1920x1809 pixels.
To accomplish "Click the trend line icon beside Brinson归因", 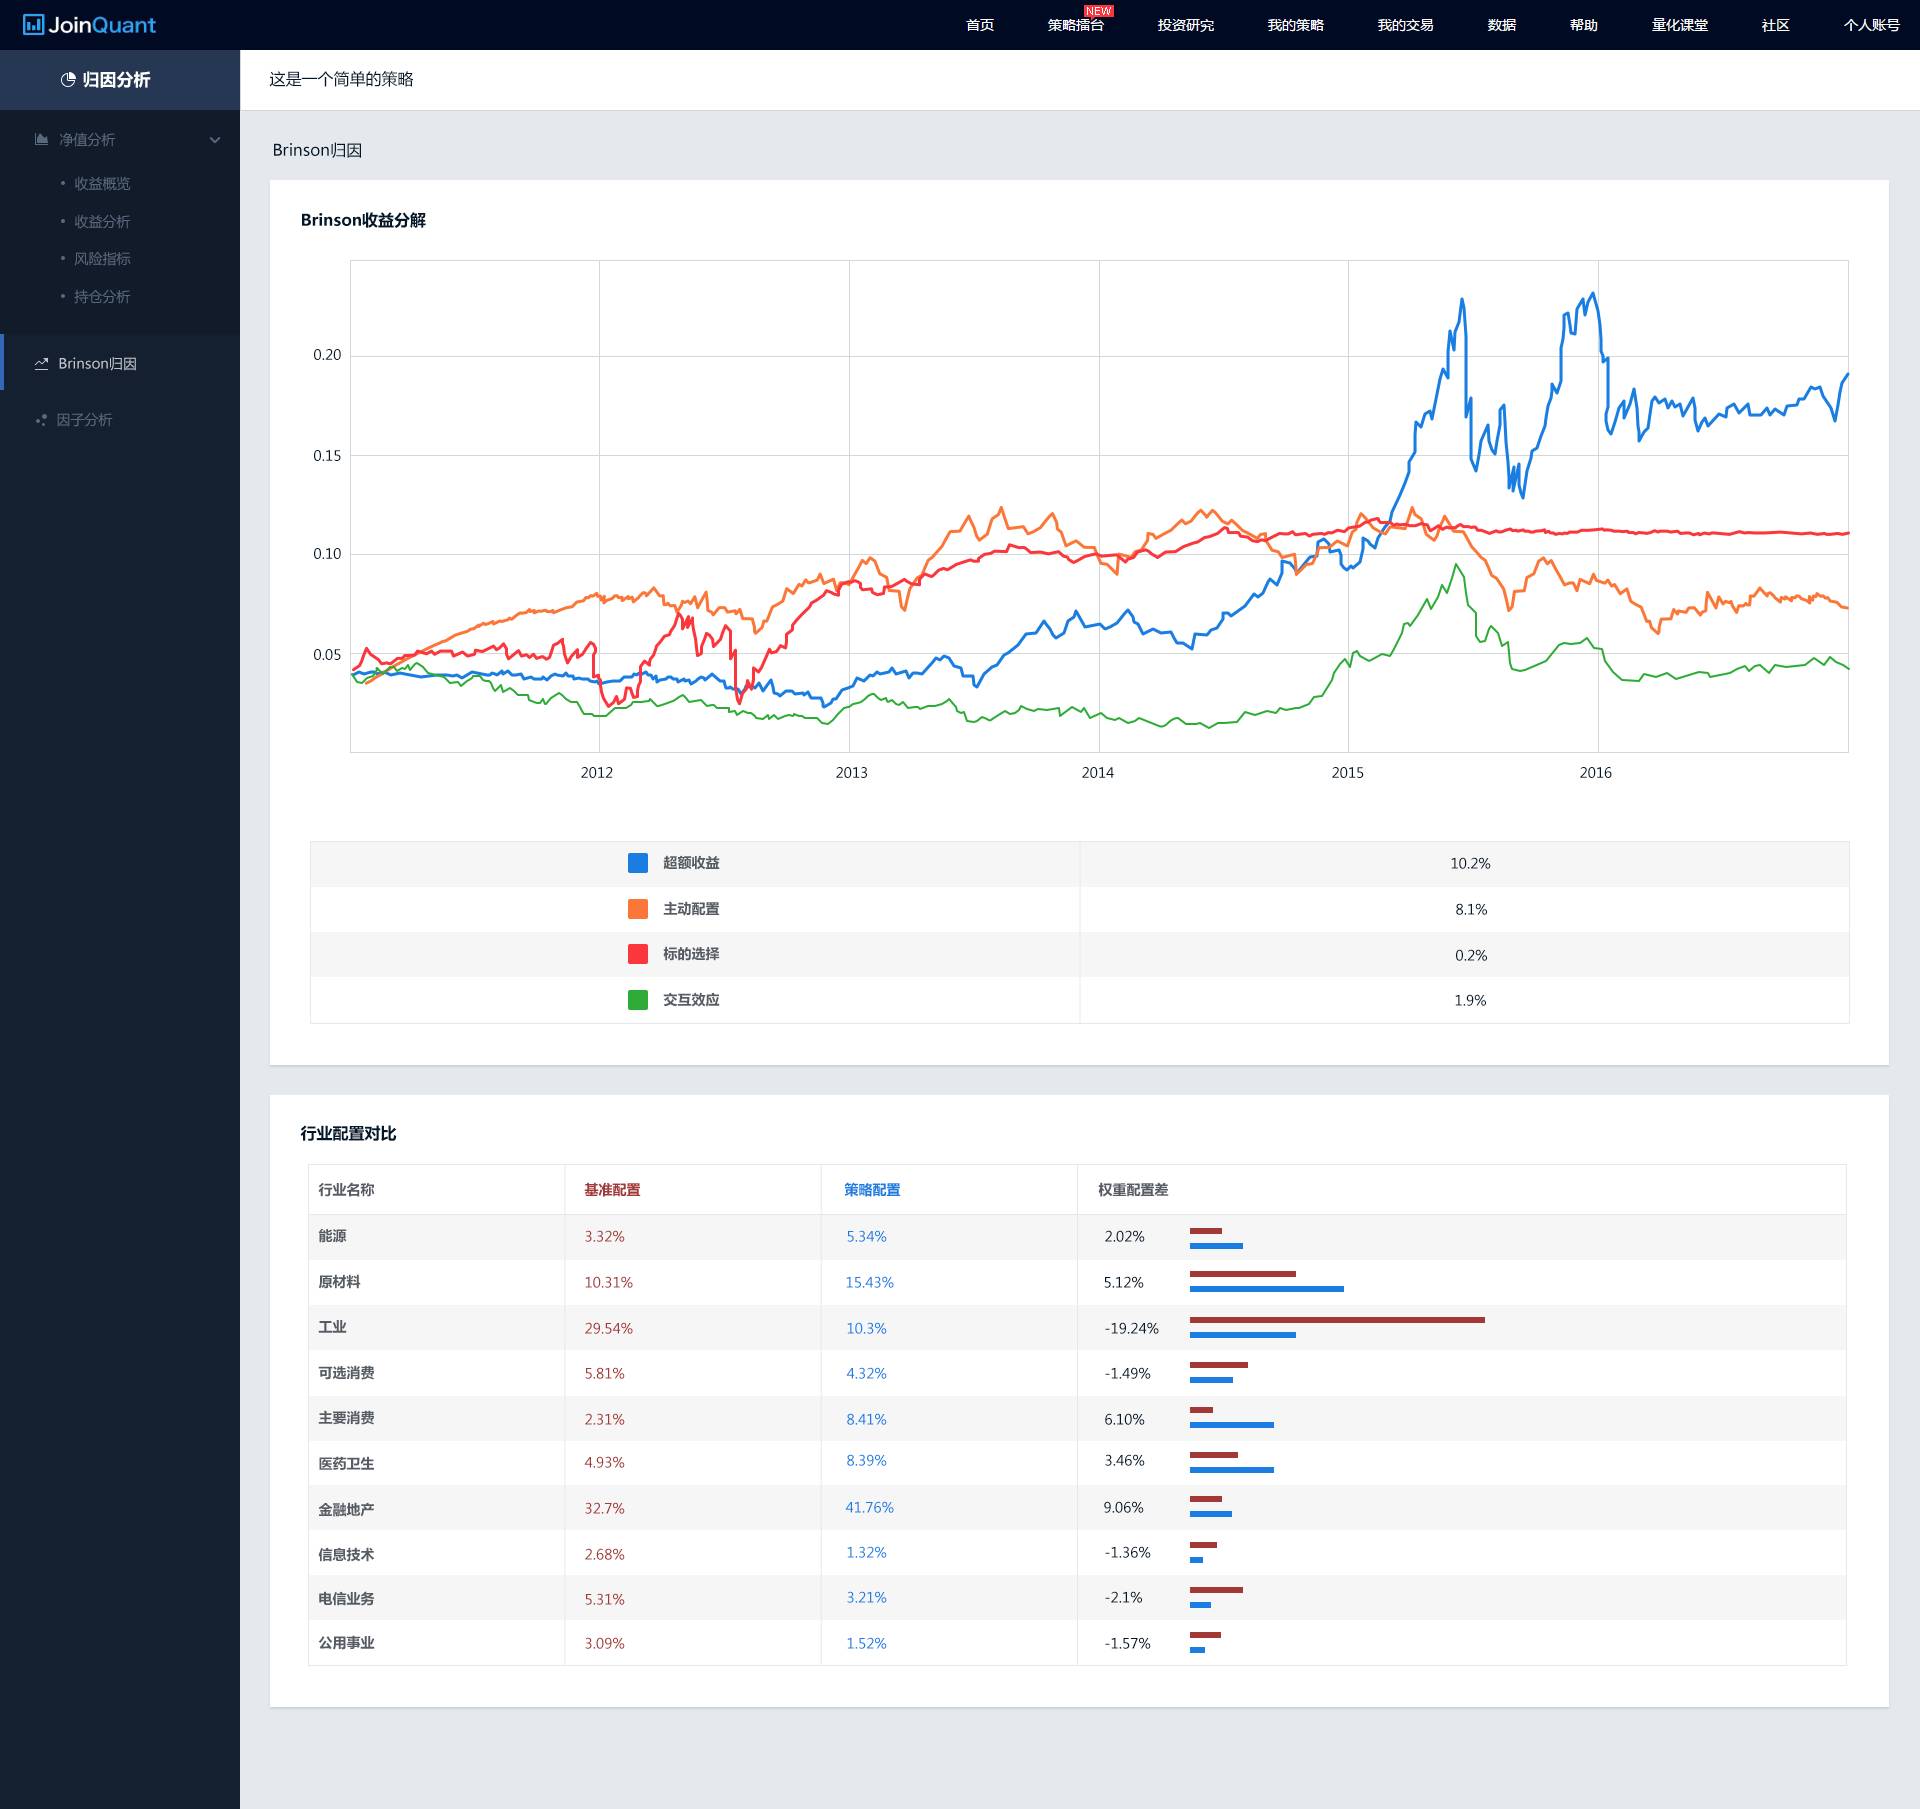I will coord(41,364).
